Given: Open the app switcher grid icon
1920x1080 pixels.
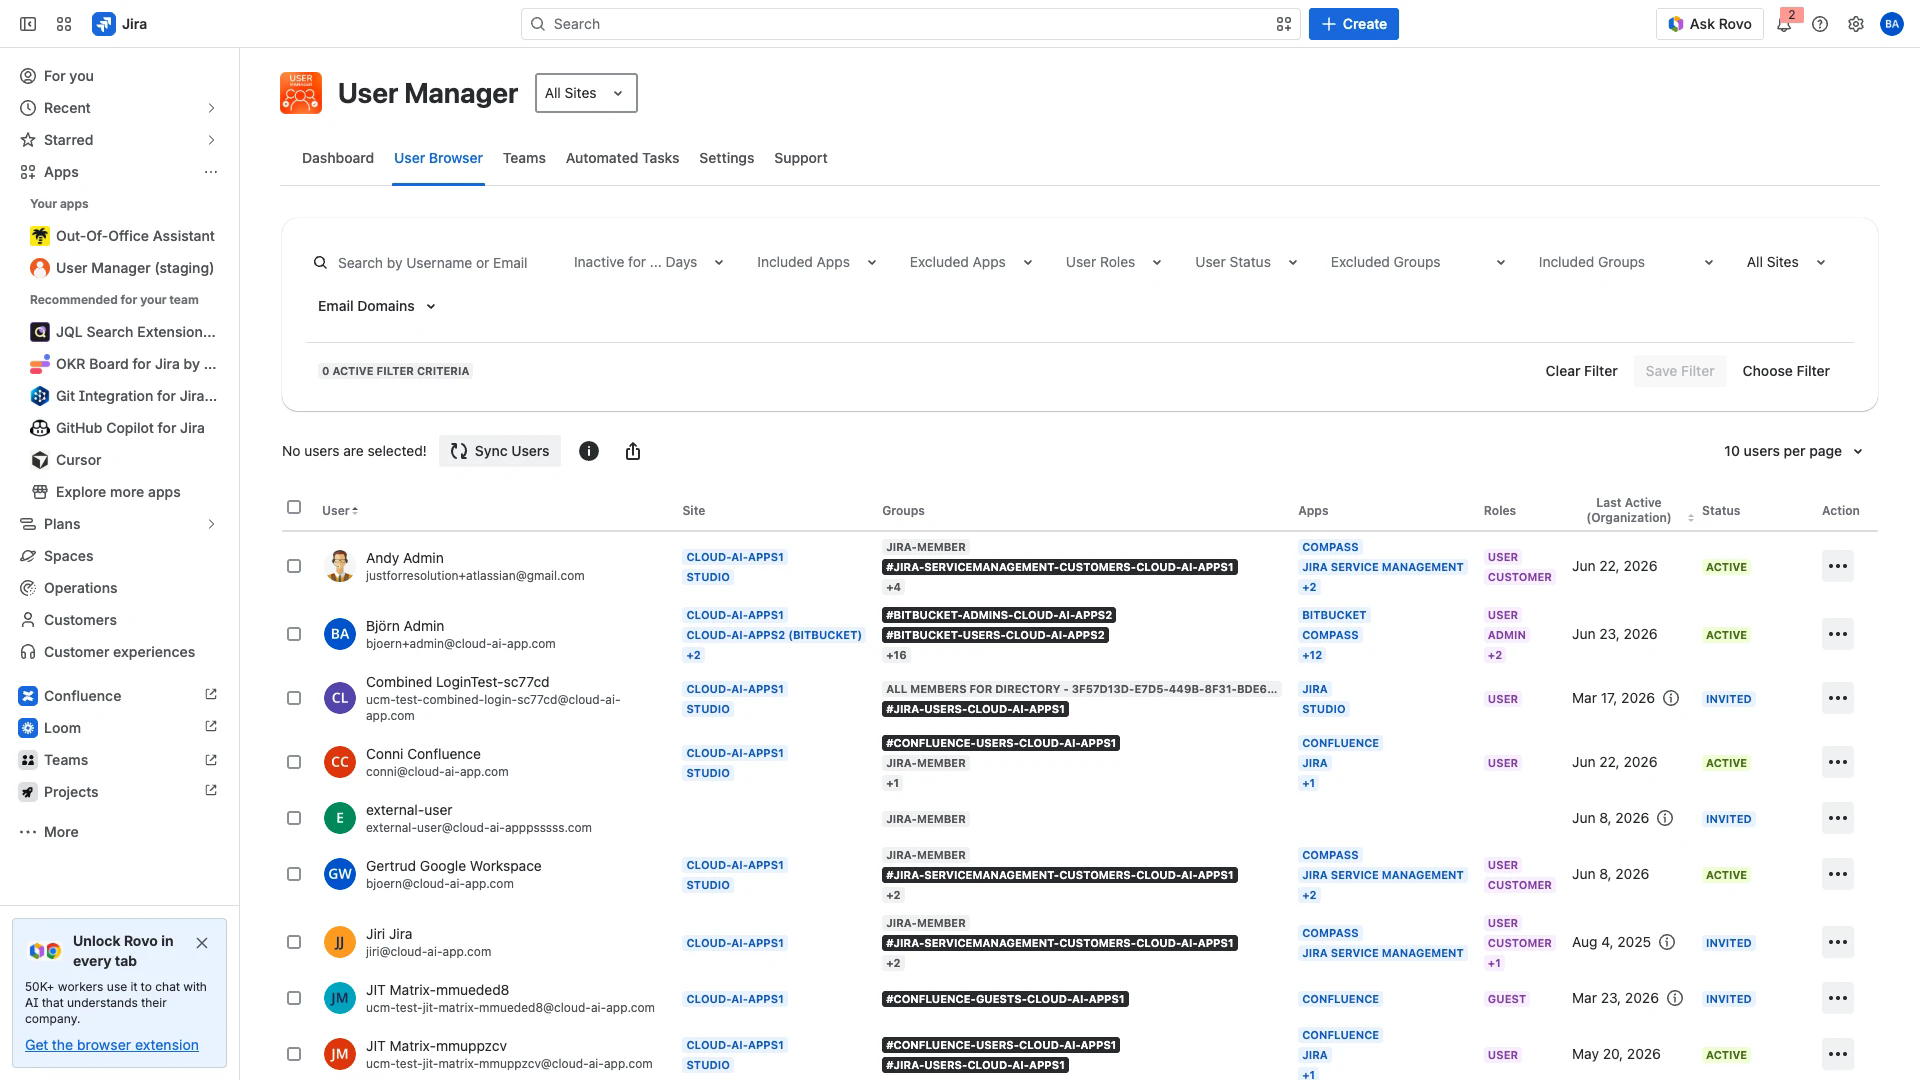Looking at the screenshot, I should (64, 24).
